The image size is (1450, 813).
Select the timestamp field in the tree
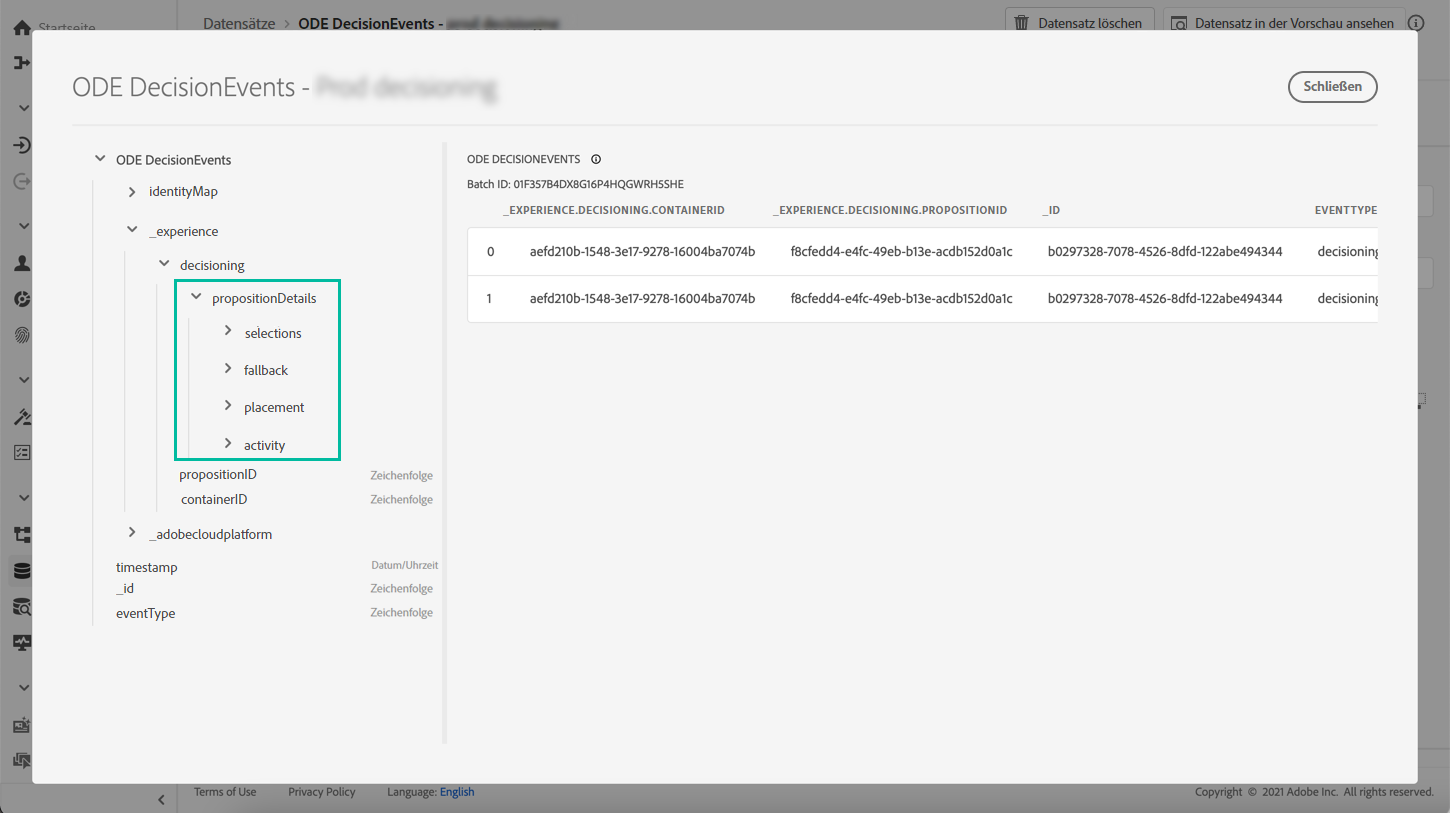(x=146, y=568)
